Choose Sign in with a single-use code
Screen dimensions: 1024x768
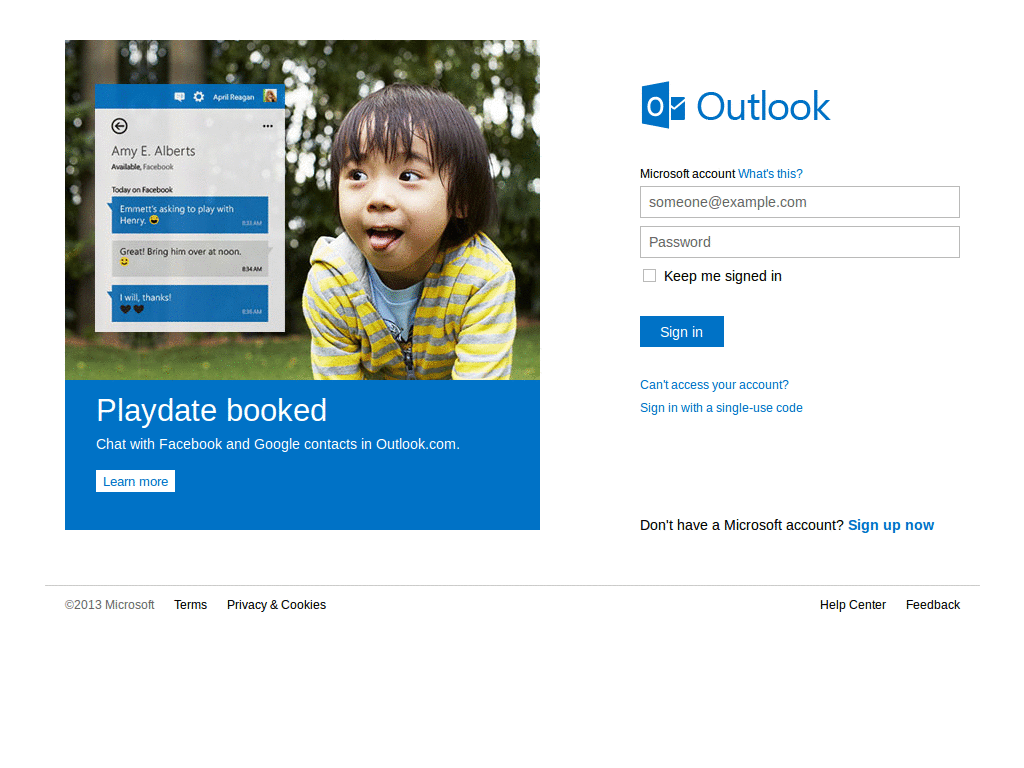click(721, 408)
